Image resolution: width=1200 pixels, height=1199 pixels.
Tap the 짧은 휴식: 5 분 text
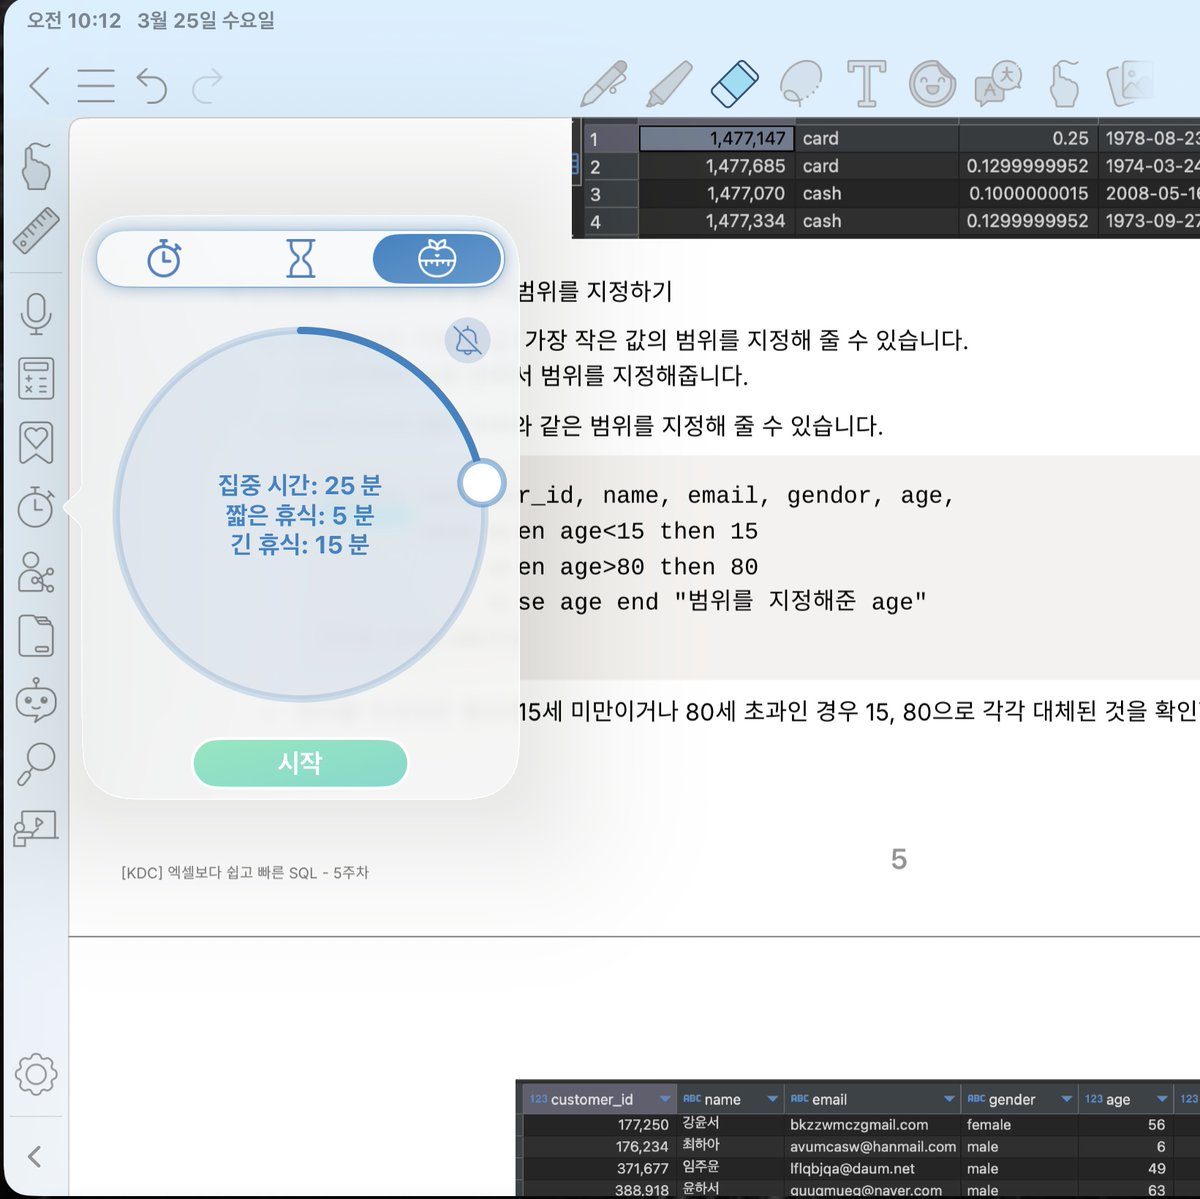(300, 515)
